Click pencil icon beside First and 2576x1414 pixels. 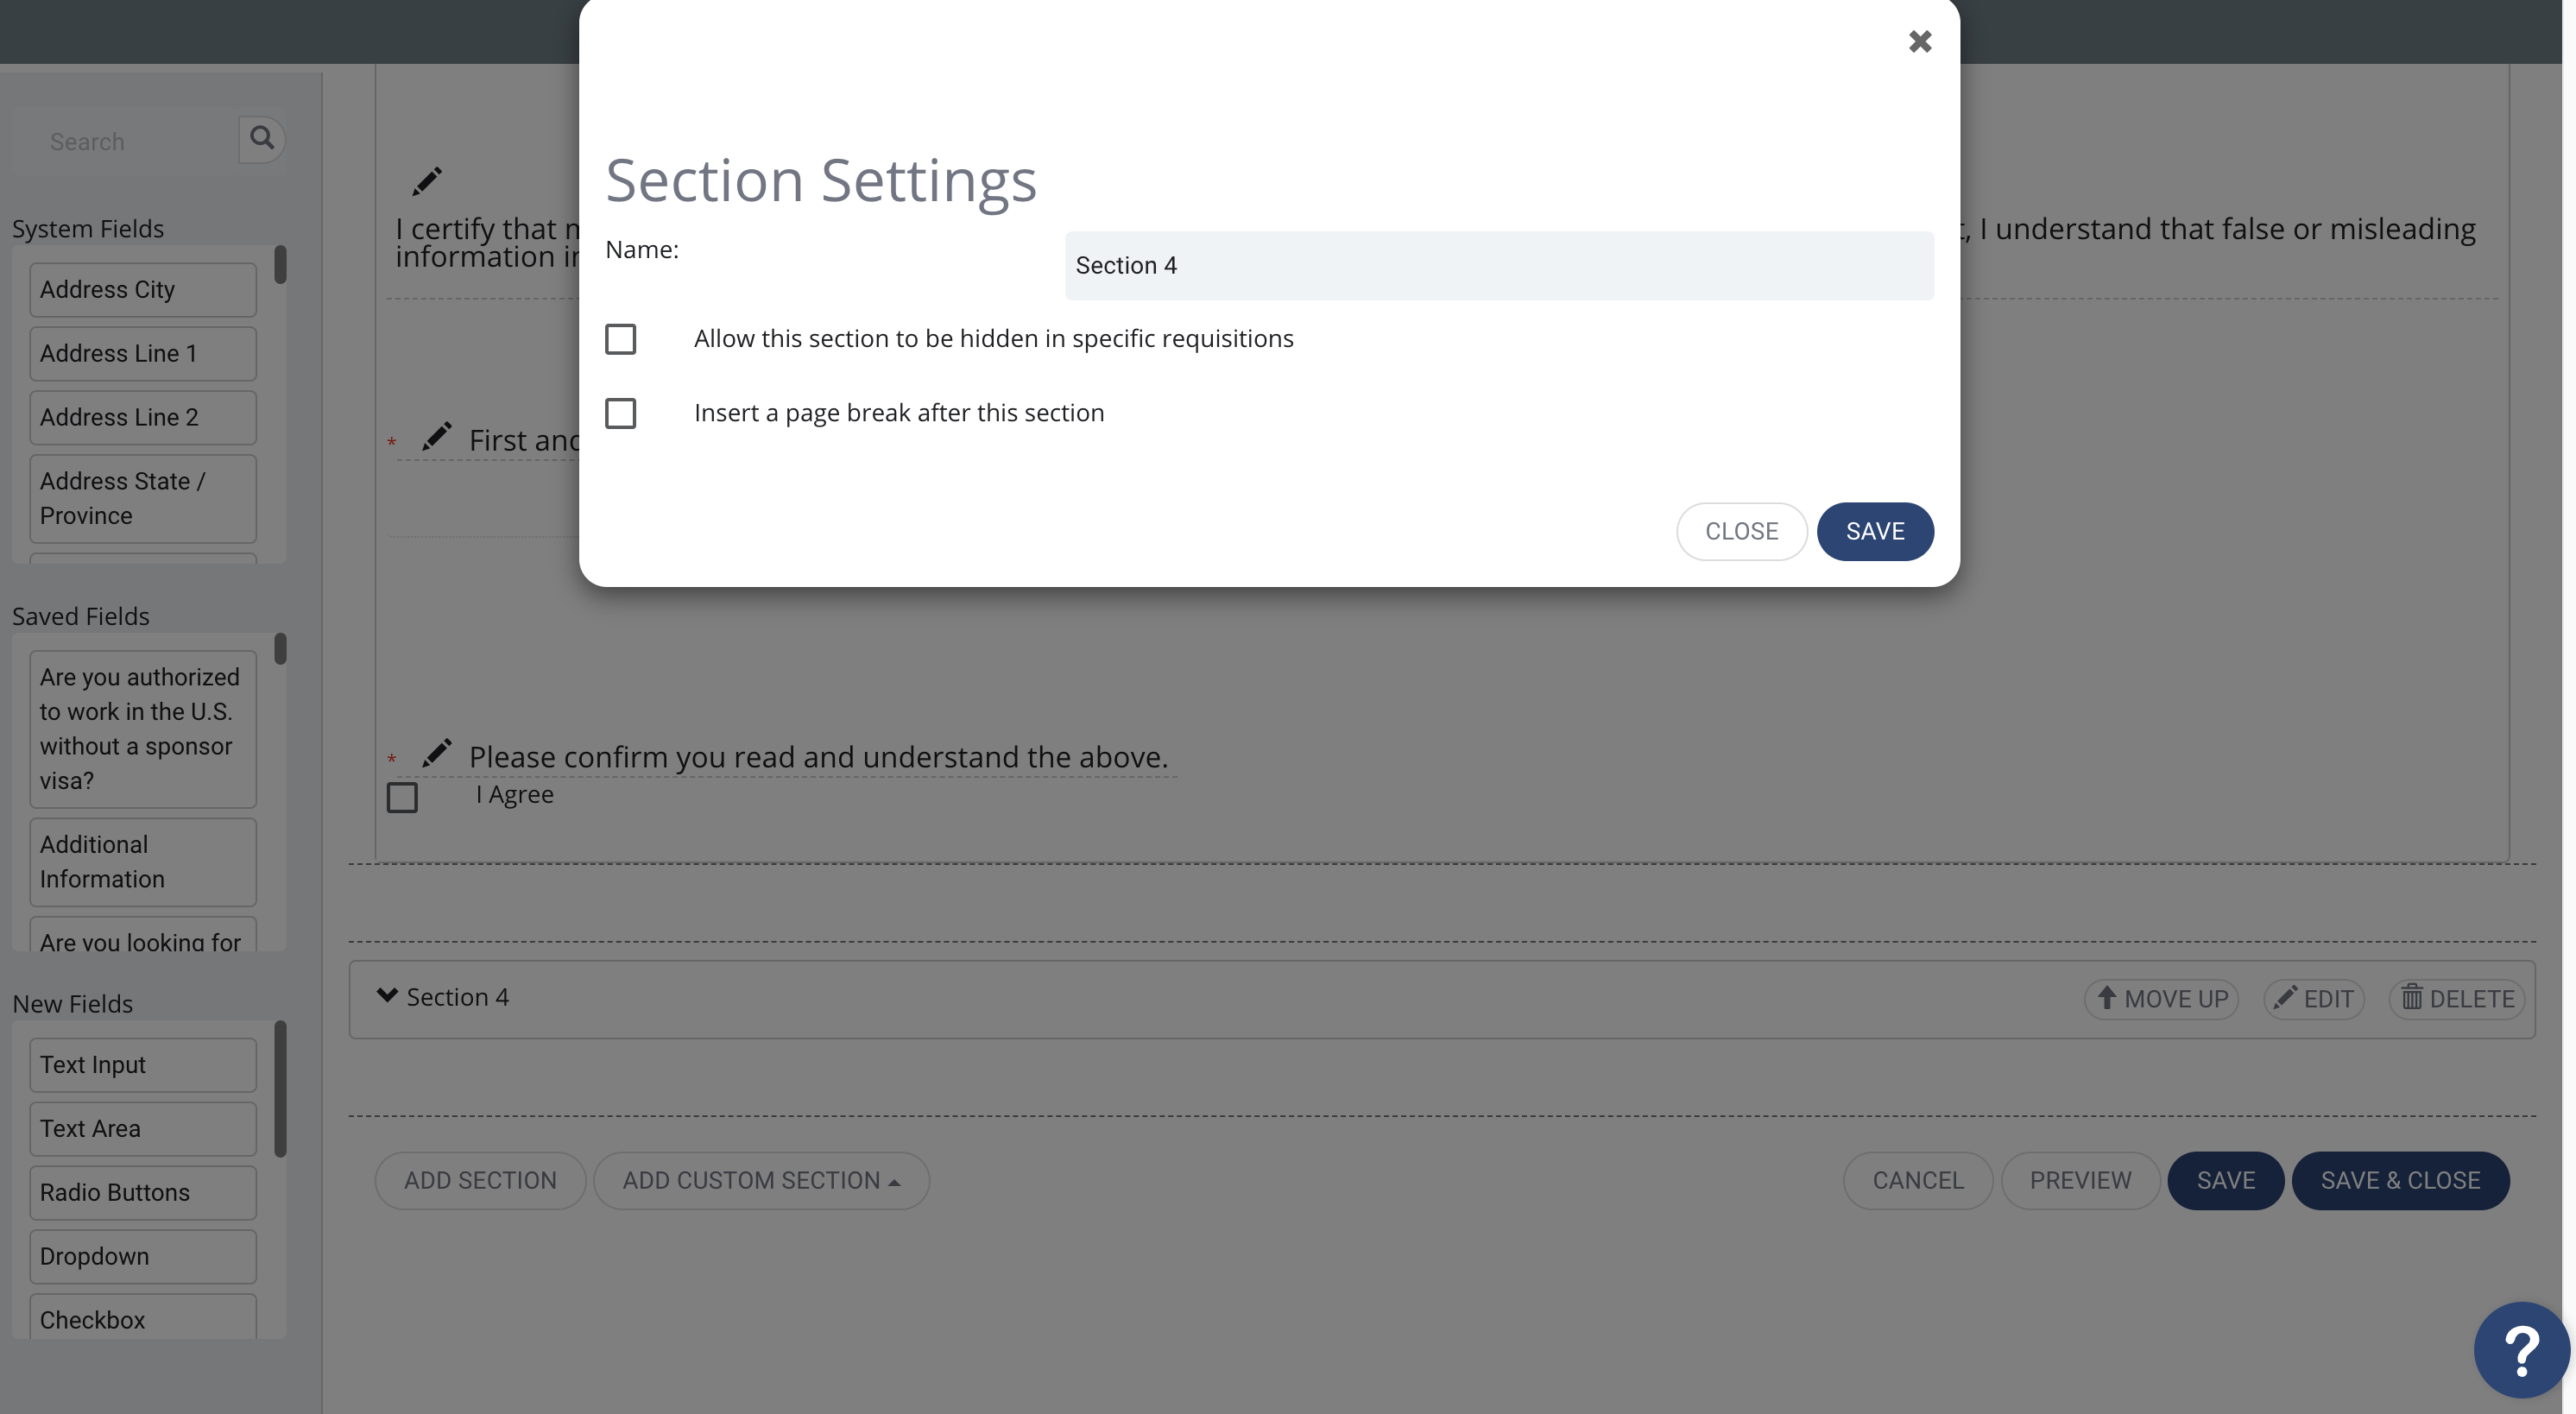click(x=436, y=437)
